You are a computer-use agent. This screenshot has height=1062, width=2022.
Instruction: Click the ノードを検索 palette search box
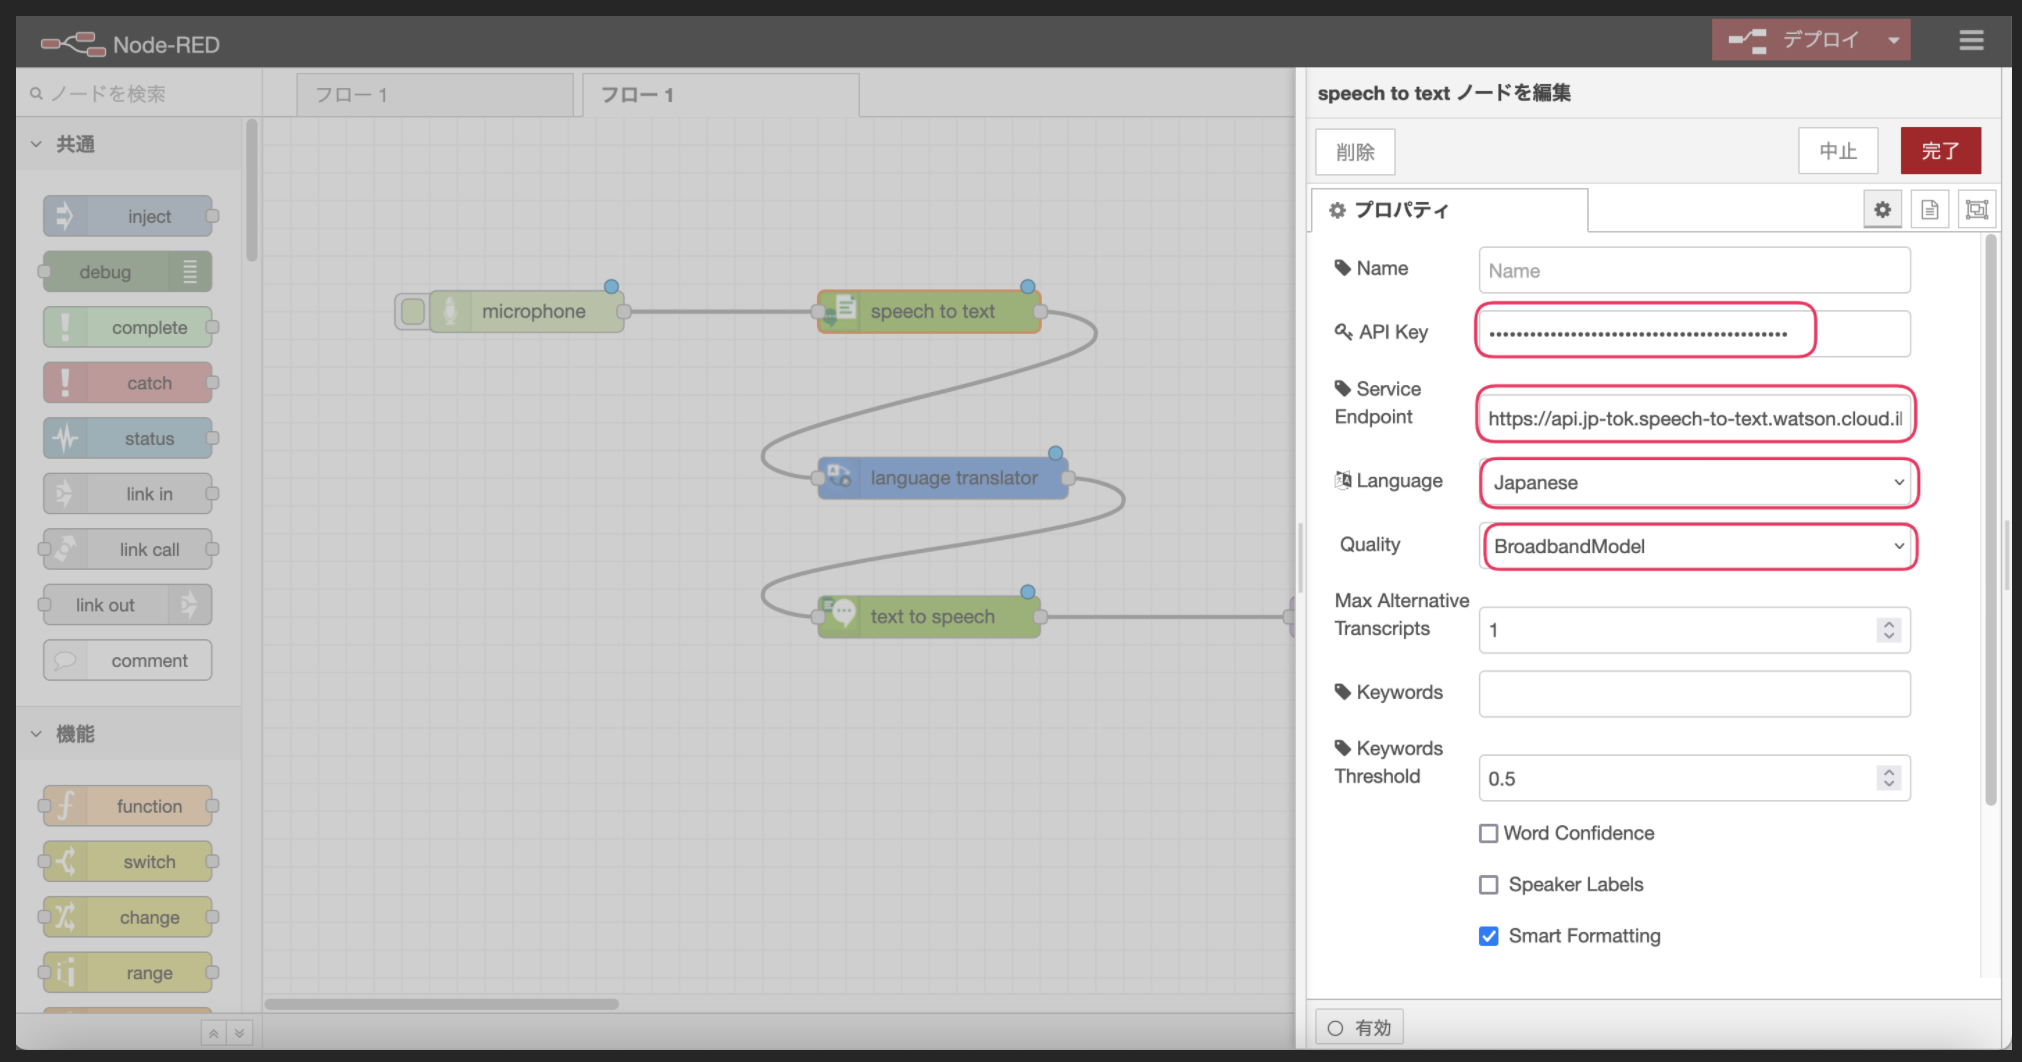140,94
